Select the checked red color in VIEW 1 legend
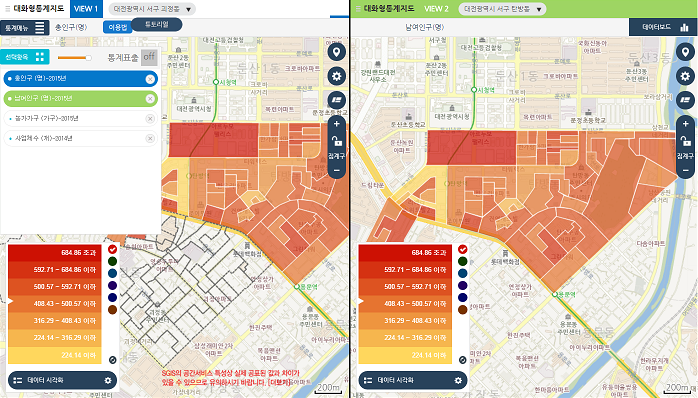The height and width of the screenshot is (398, 698). pyautogui.click(x=112, y=249)
